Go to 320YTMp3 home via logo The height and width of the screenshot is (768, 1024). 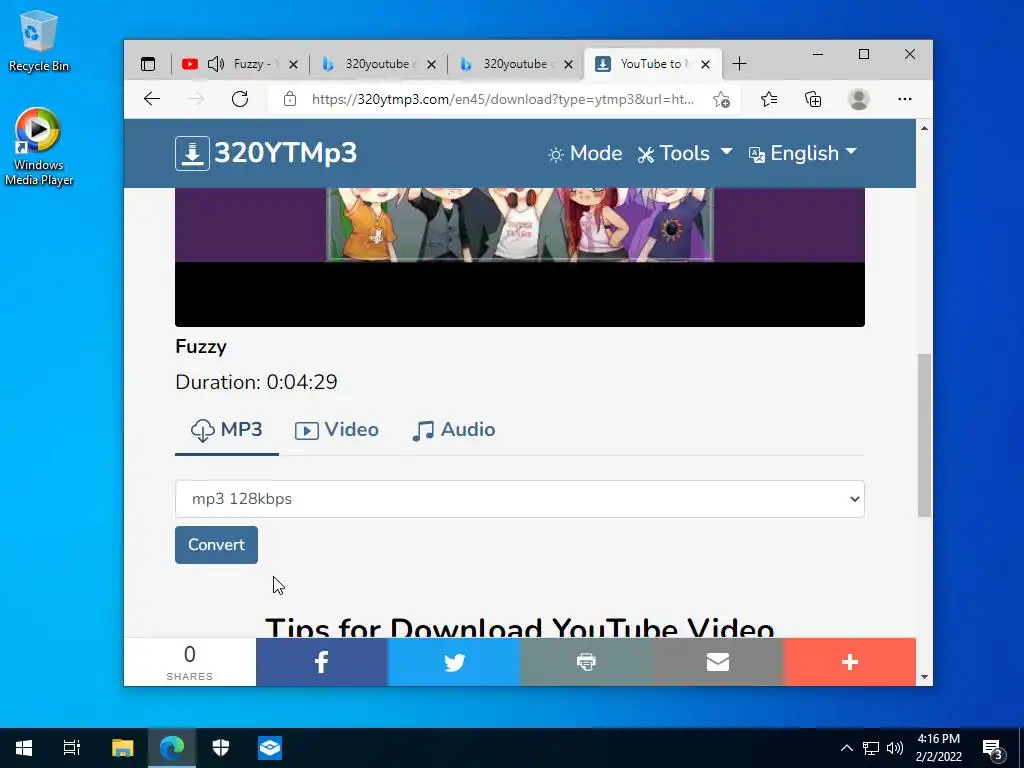click(266, 153)
